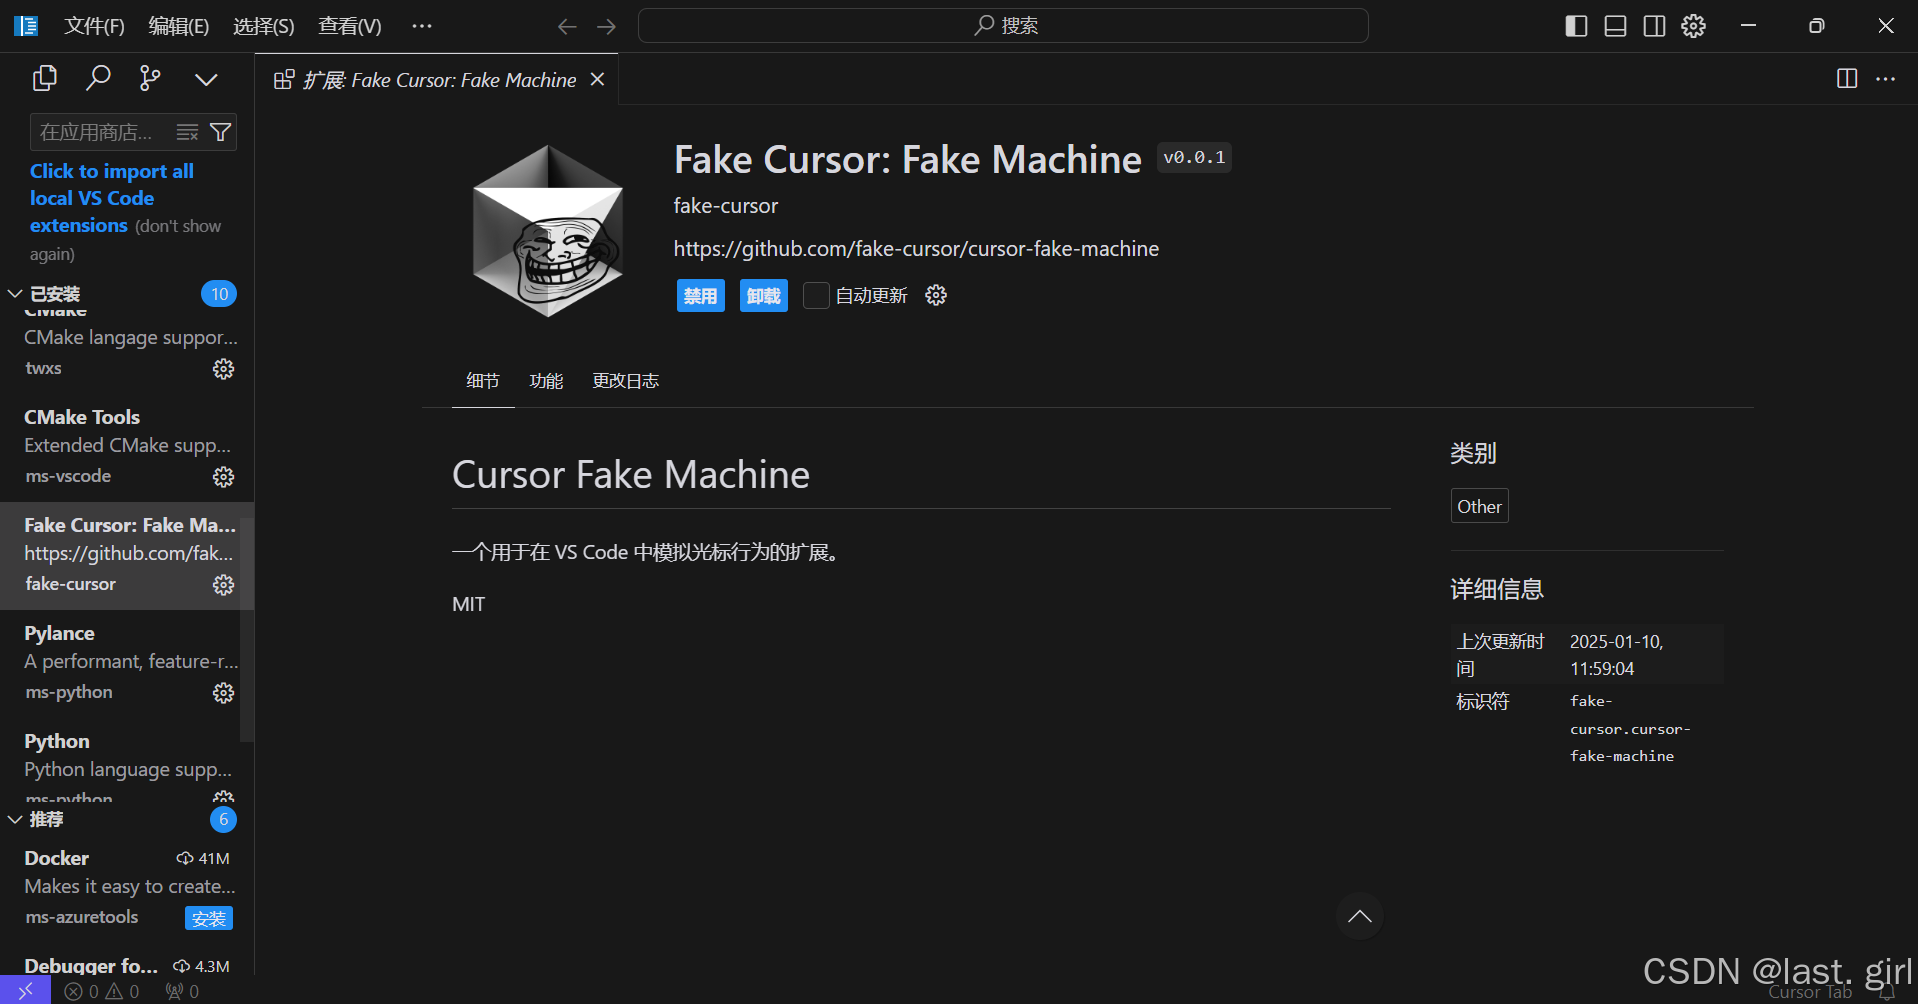Click the Cursor app logo icon
This screenshot has width=1918, height=1004.
pos(26,26)
